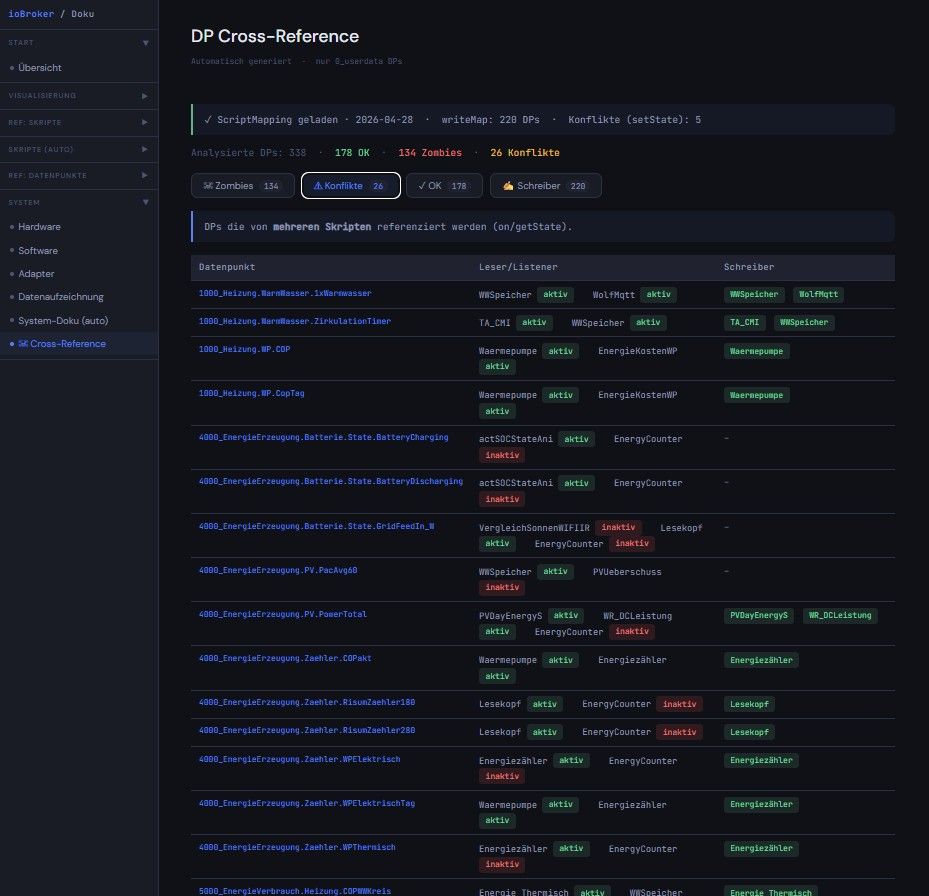The width and height of the screenshot is (929, 896).
Task: Click PVUeberschuss reader in PacAvg60 row
Action: 627,572
